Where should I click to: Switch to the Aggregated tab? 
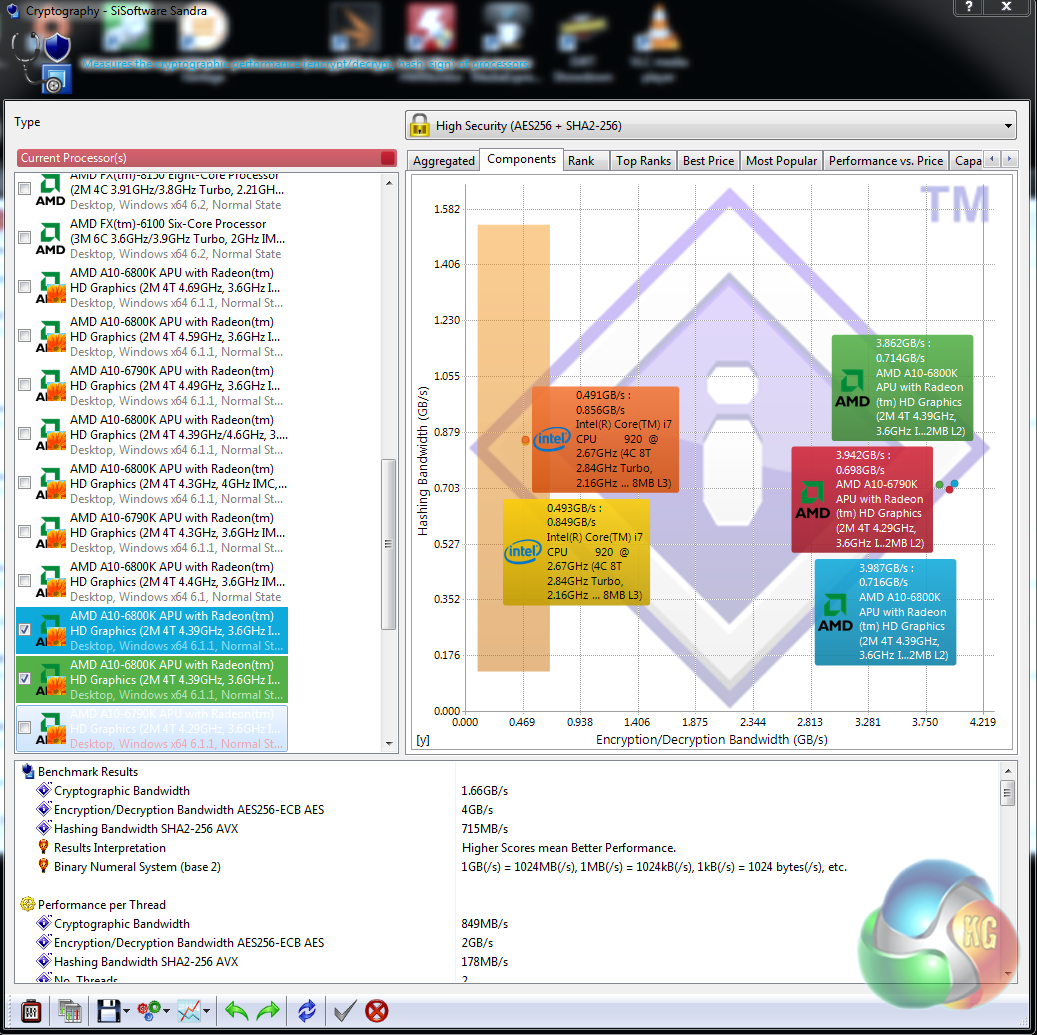(x=443, y=160)
